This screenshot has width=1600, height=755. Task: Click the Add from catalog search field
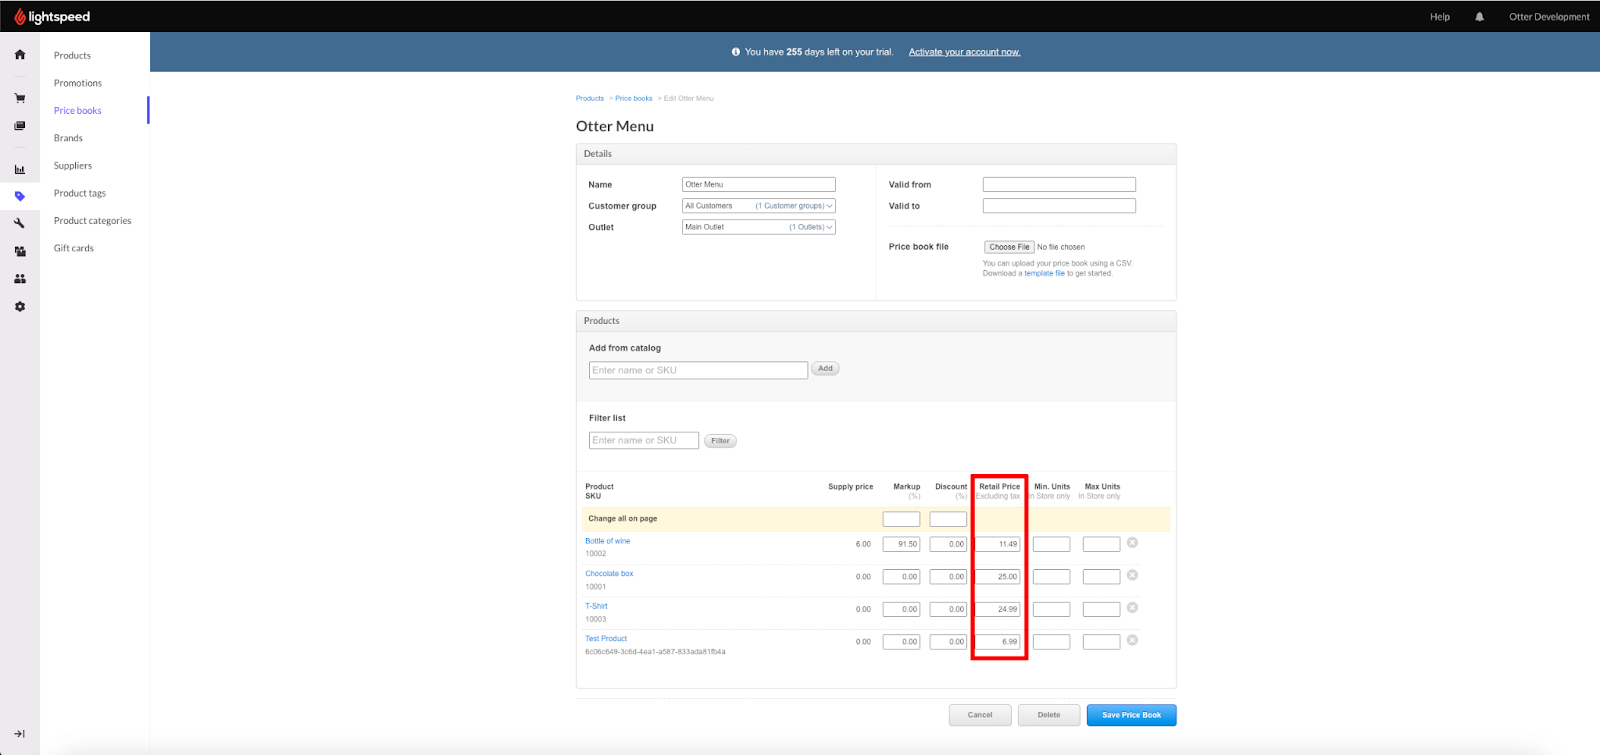click(698, 370)
